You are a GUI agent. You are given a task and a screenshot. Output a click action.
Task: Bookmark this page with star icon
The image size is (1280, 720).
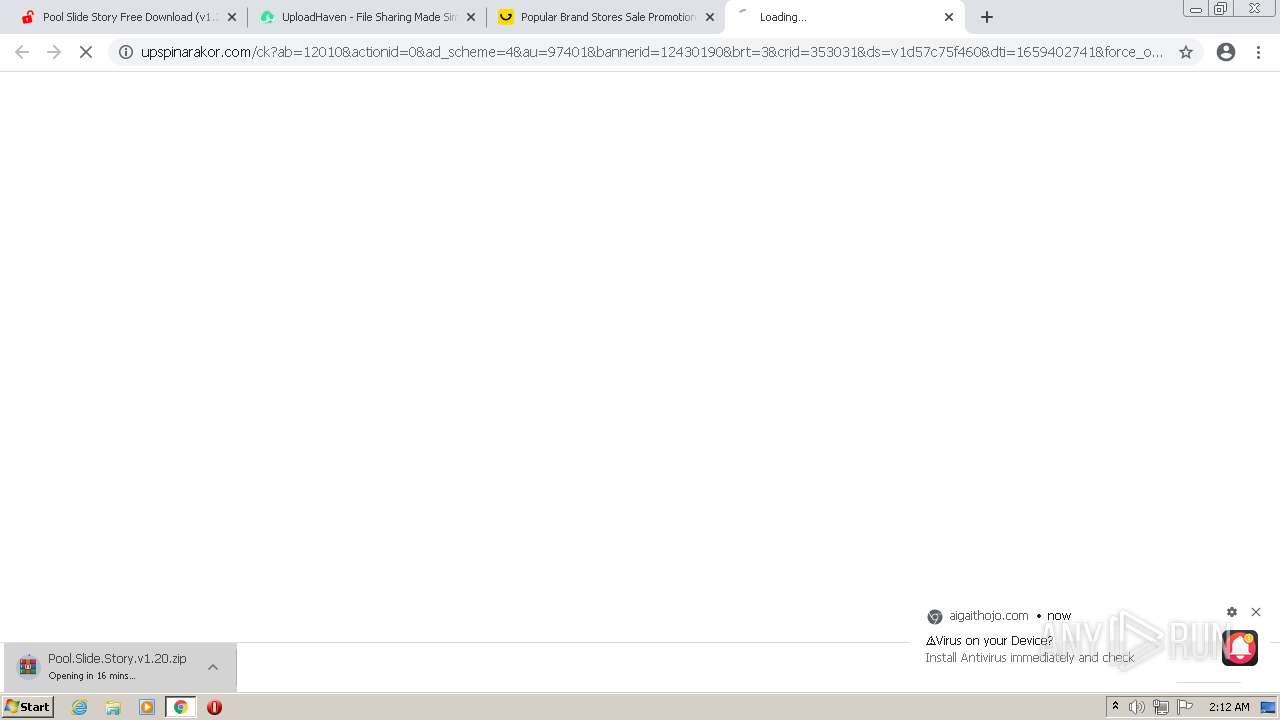1186,52
